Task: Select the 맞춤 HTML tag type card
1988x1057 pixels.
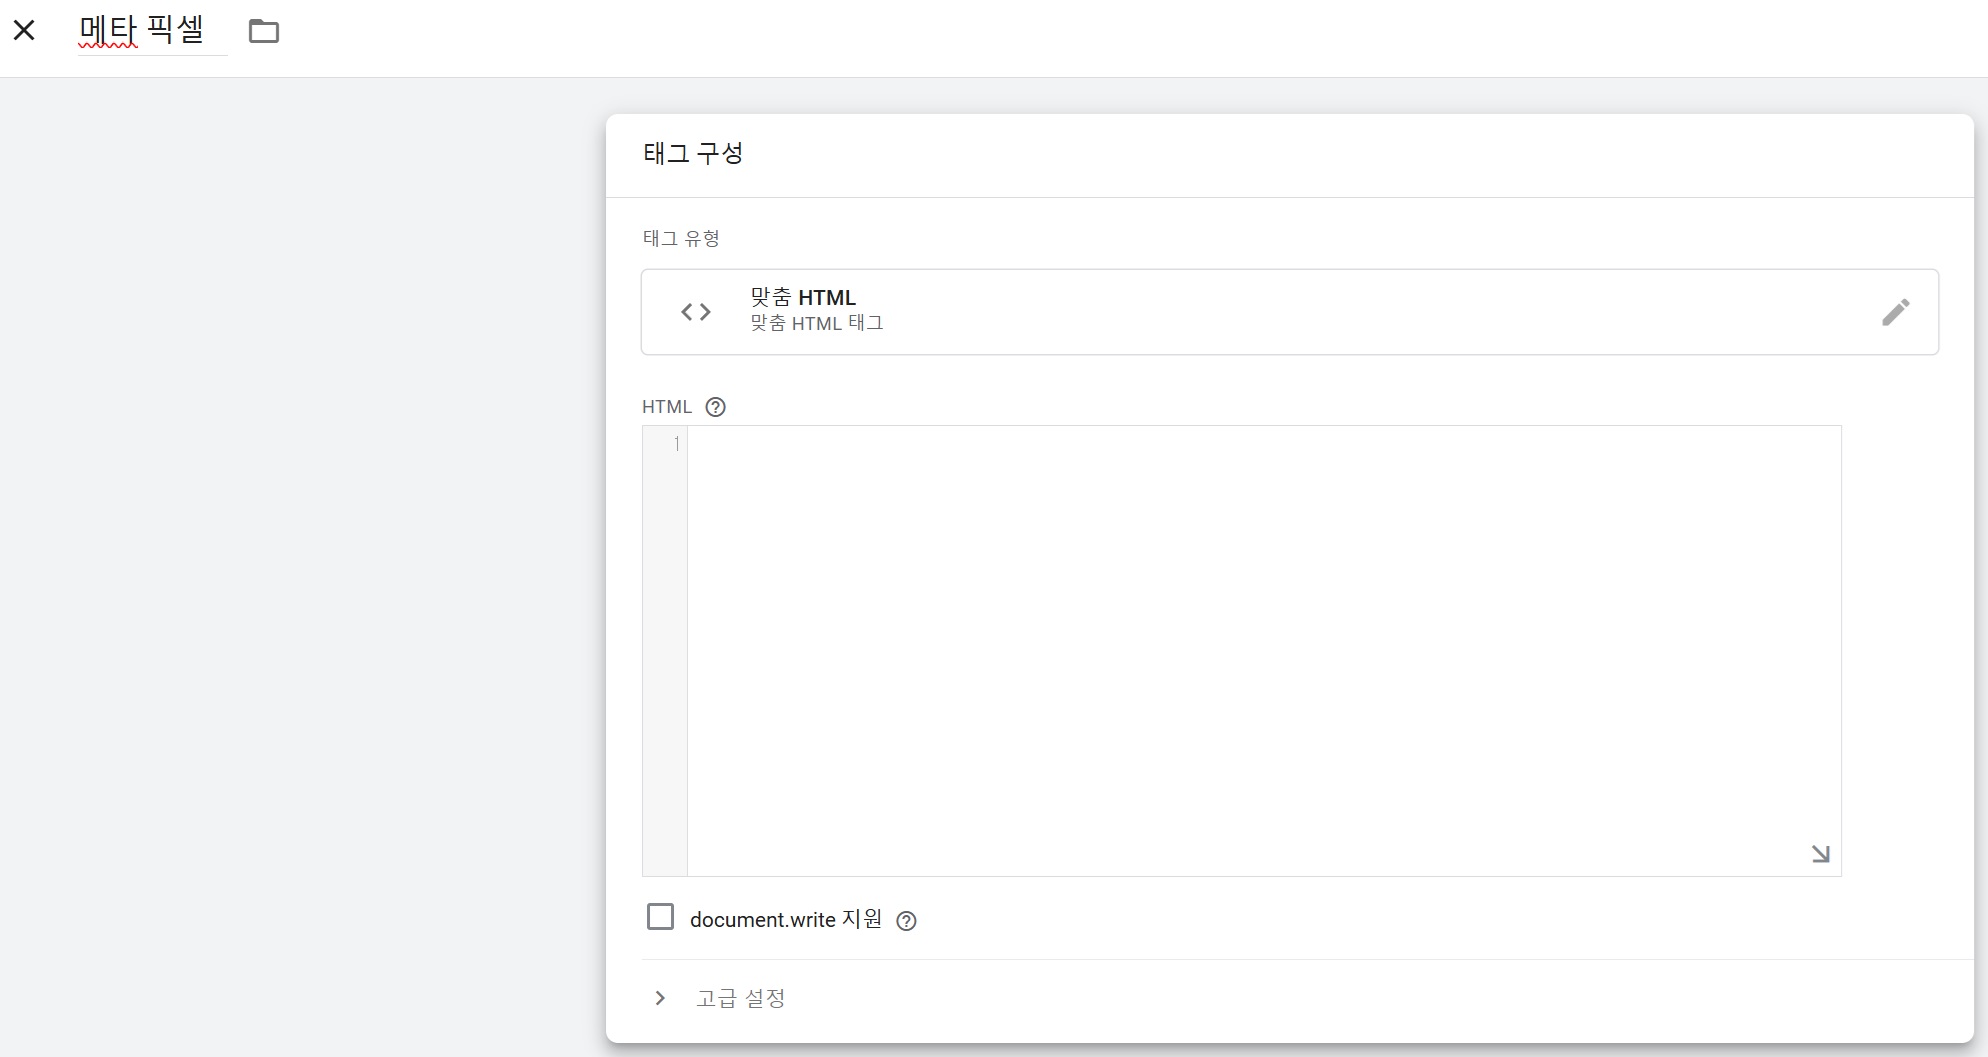Action: pos(1289,312)
